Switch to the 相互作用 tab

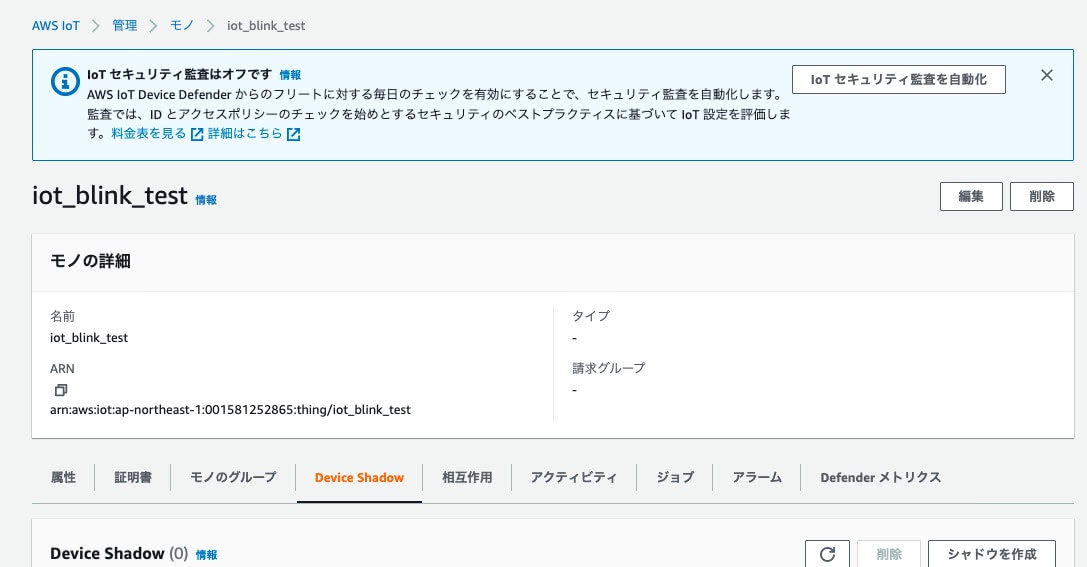pyautogui.click(x=467, y=477)
